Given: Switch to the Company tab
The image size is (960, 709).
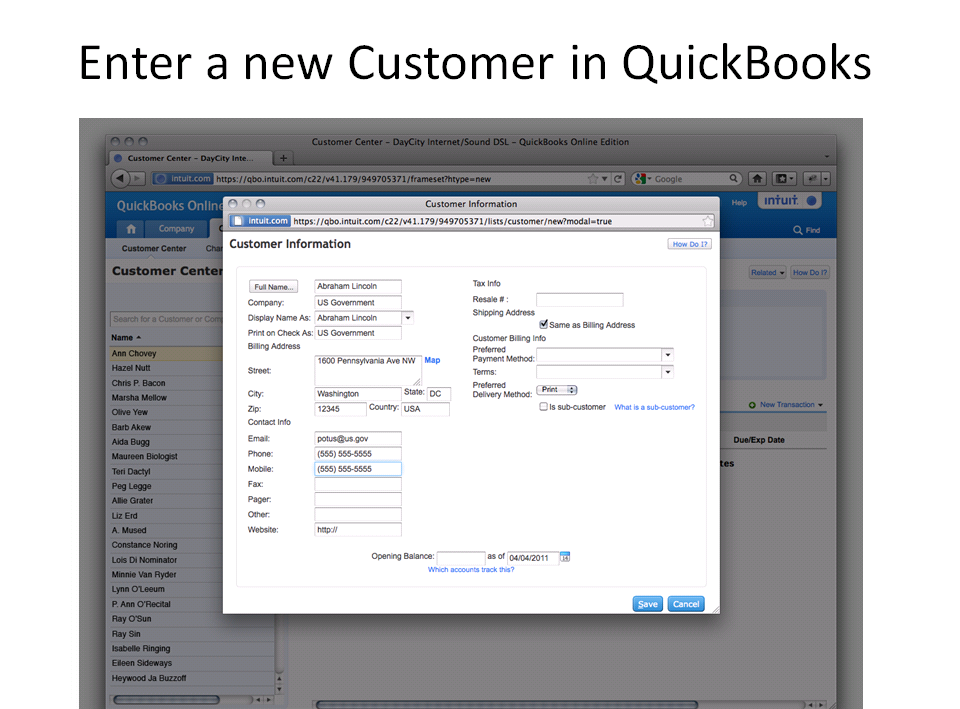Looking at the screenshot, I should (x=176, y=228).
